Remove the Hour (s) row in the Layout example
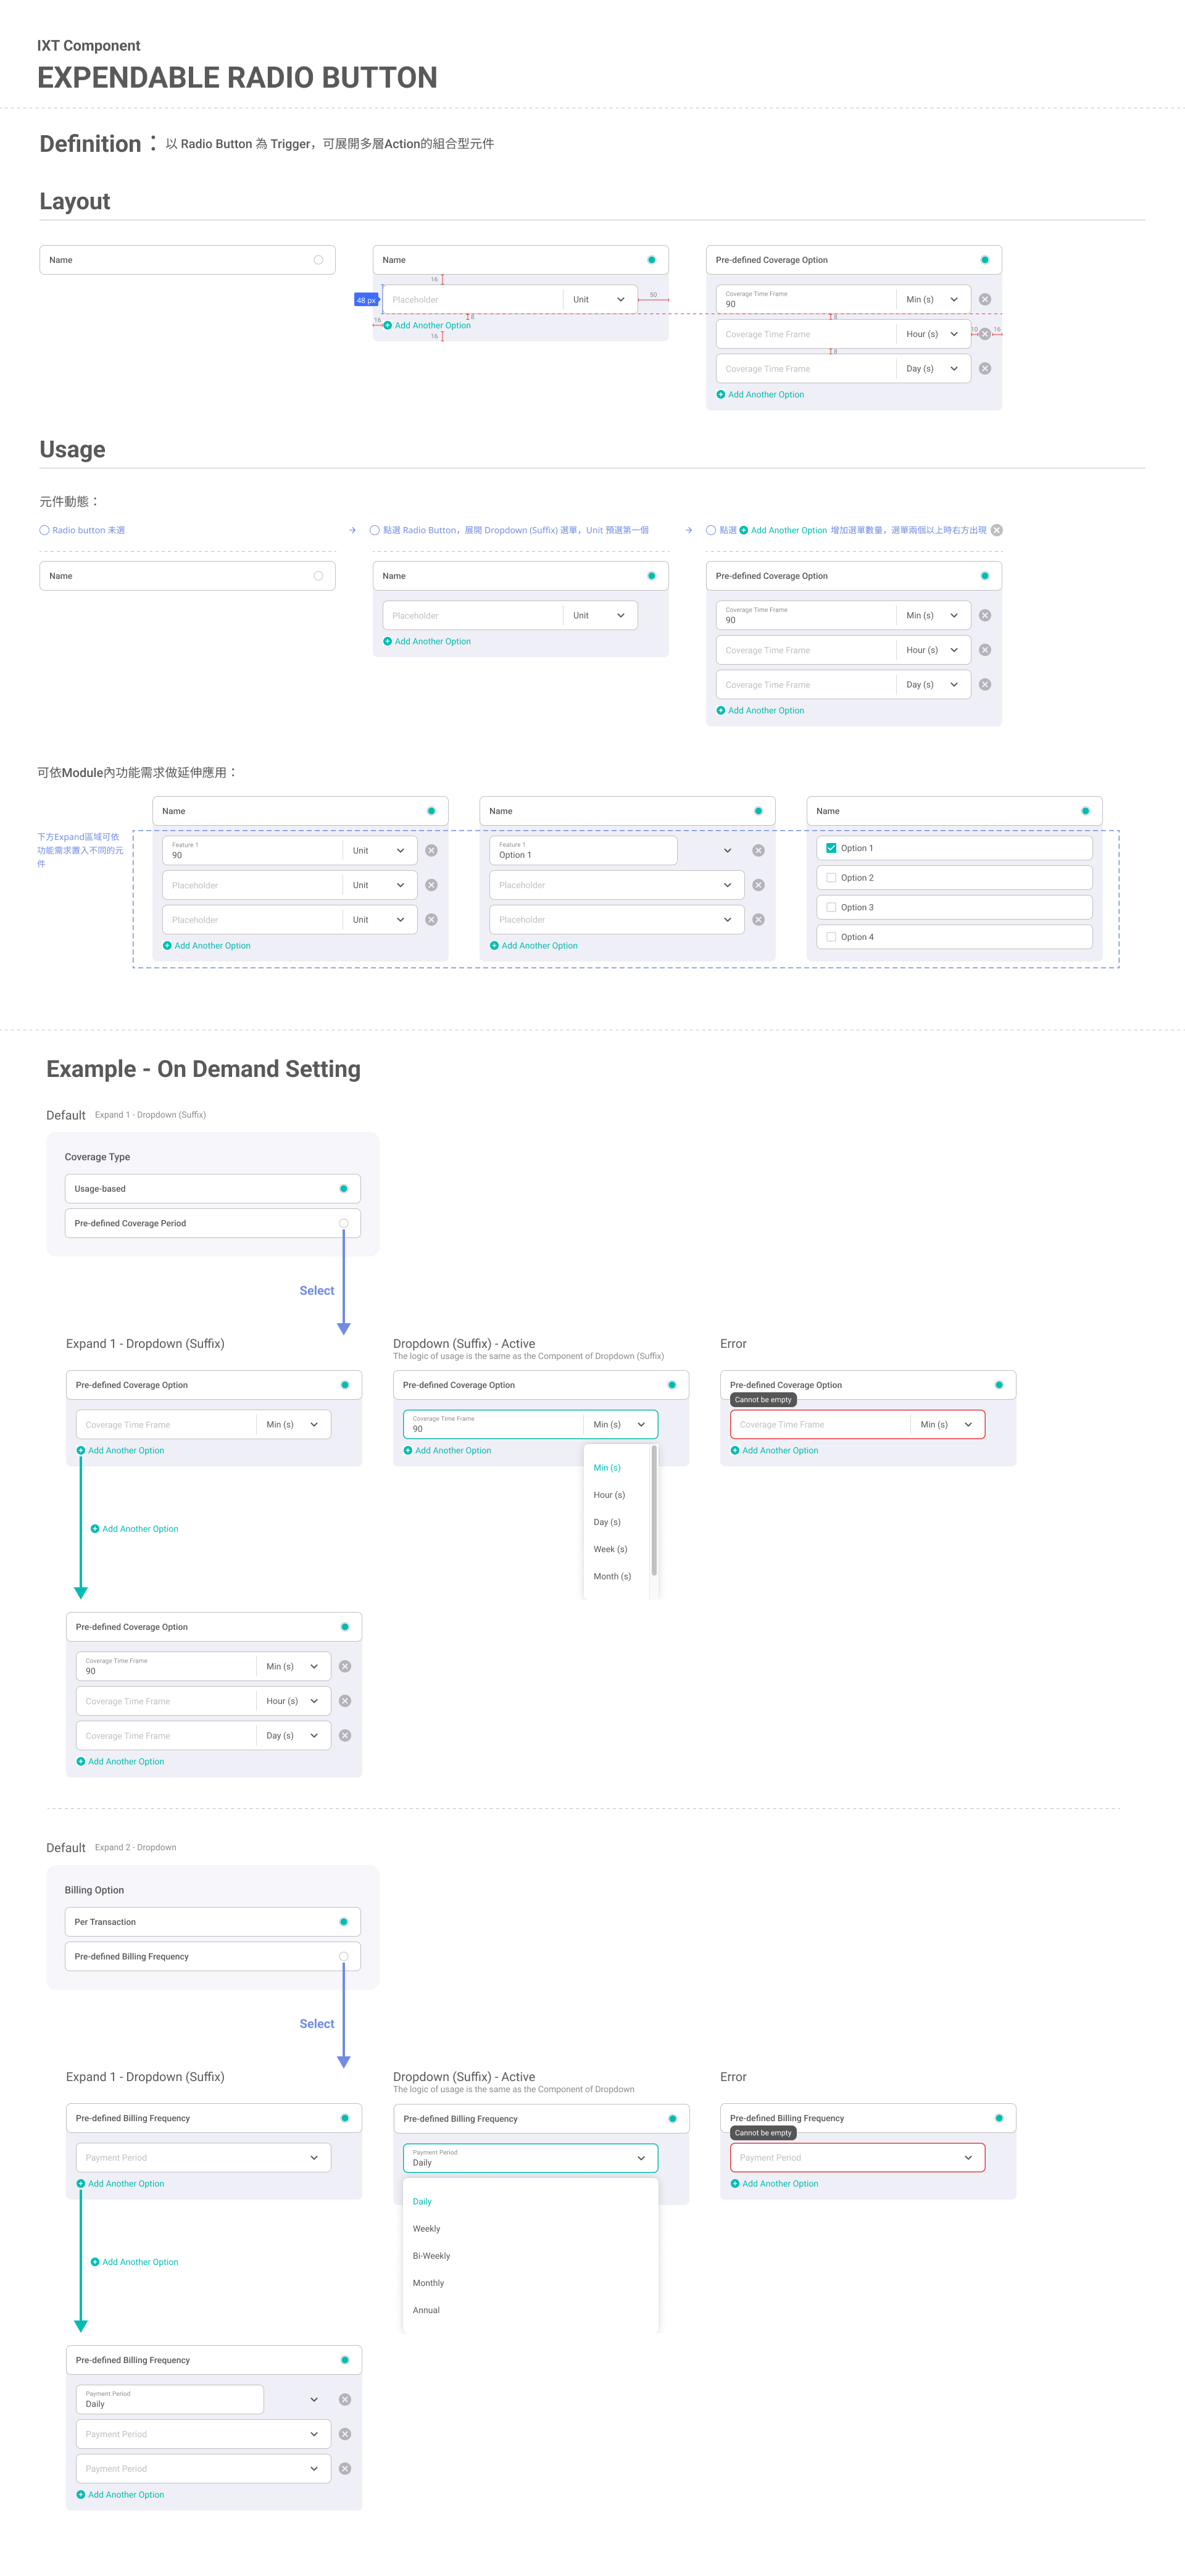Image resolution: width=1185 pixels, height=2576 pixels. point(984,334)
